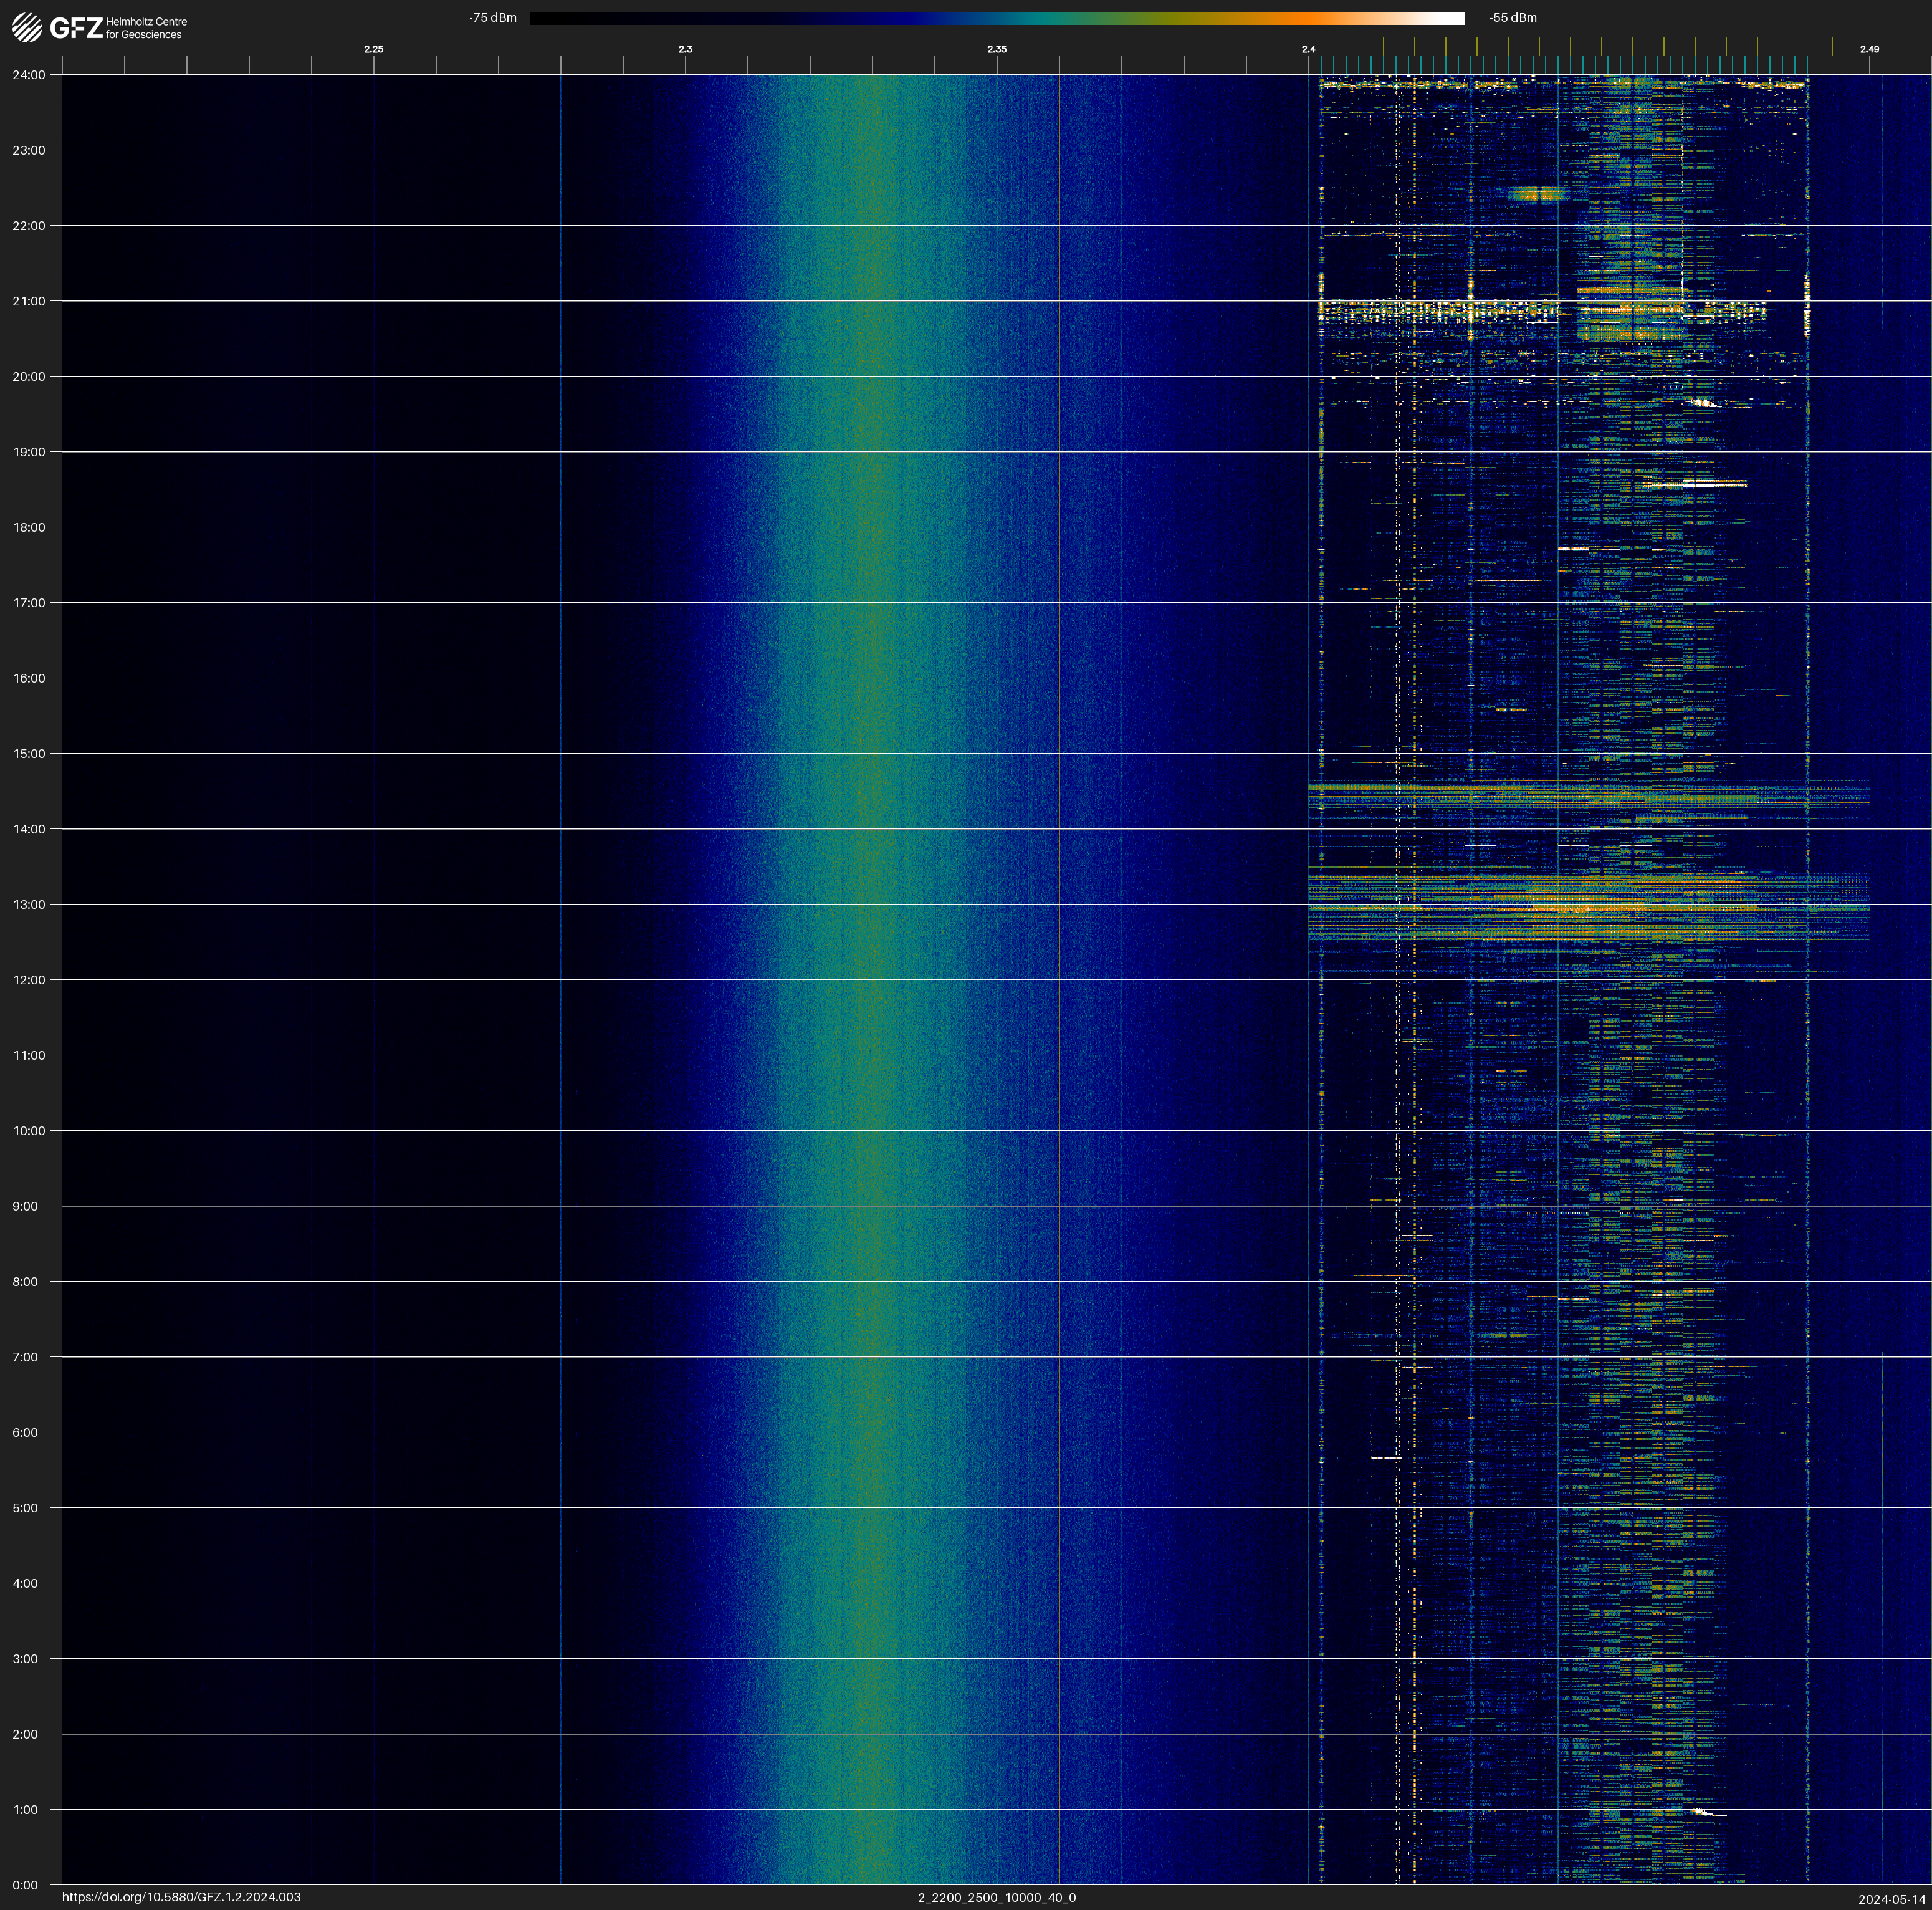Click the 2.35 frequency axis label
1932x1910 pixels.
tap(996, 49)
